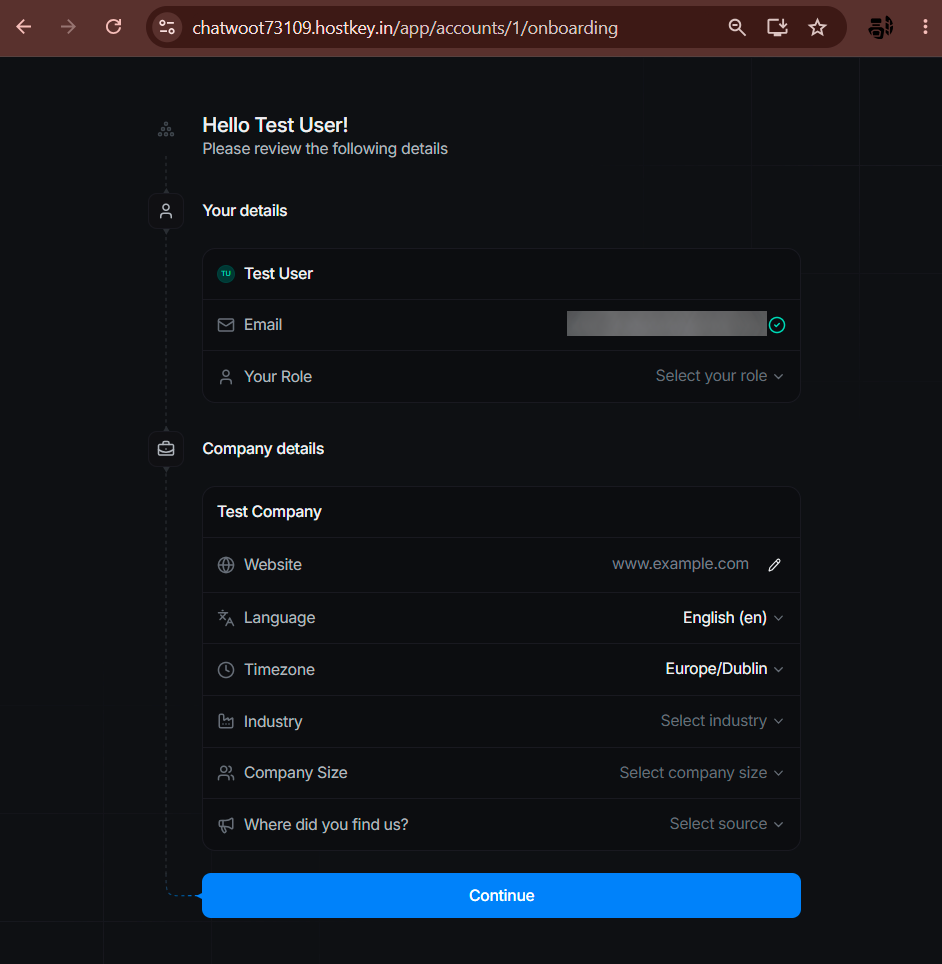Click the green verified check beside email
Screen dimensions: 942x964
[x=777, y=325]
